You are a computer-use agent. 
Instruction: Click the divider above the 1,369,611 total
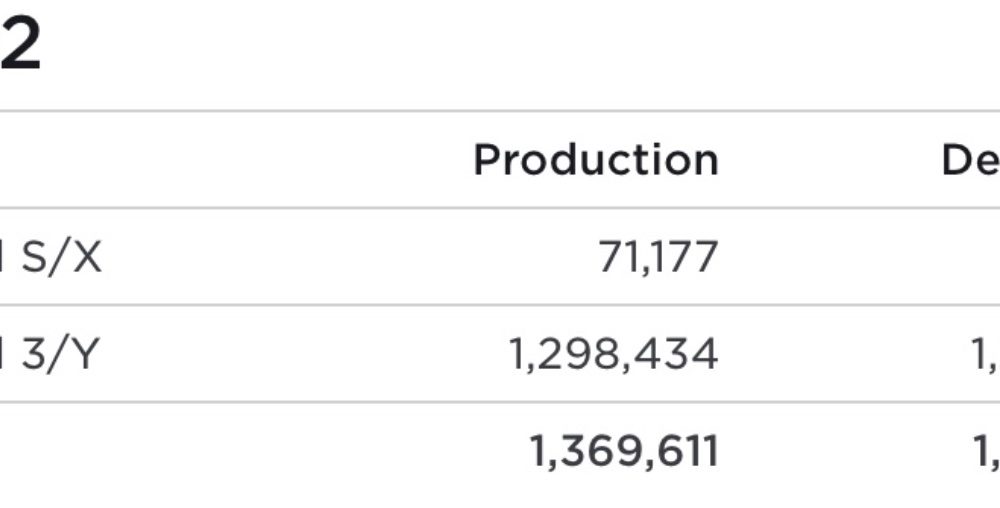click(x=500, y=402)
